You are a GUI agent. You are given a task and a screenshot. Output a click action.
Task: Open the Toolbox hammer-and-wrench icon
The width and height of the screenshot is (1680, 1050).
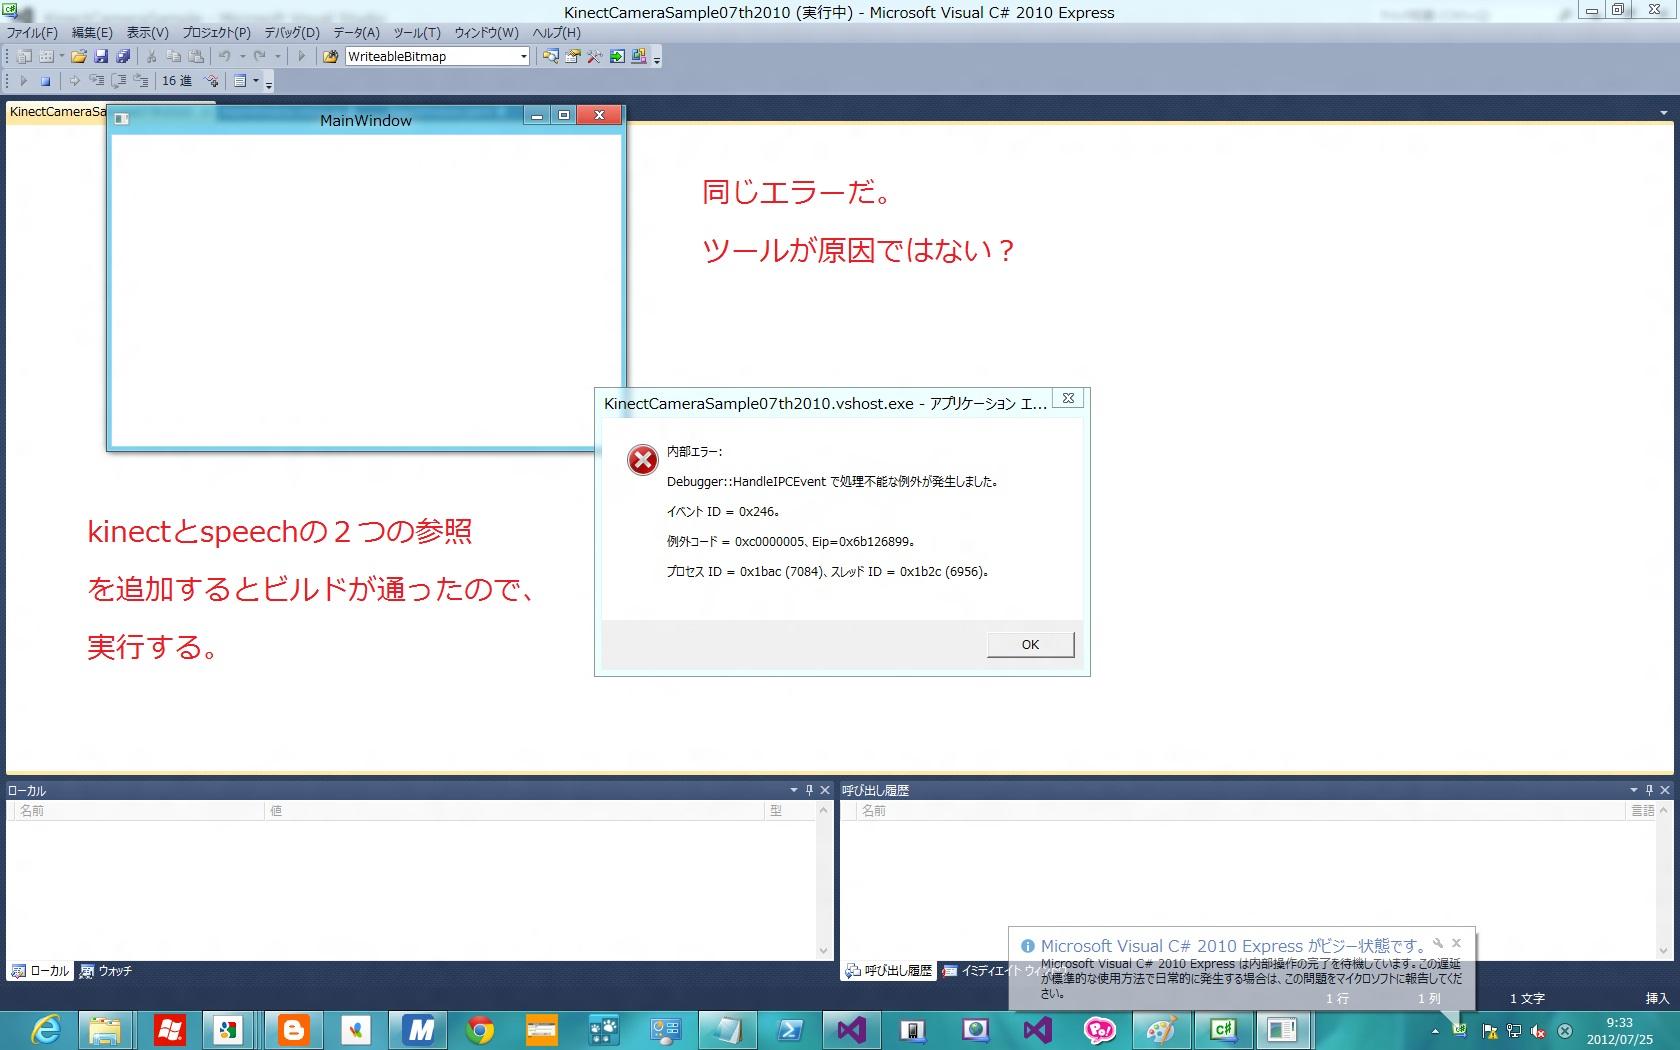(x=595, y=56)
